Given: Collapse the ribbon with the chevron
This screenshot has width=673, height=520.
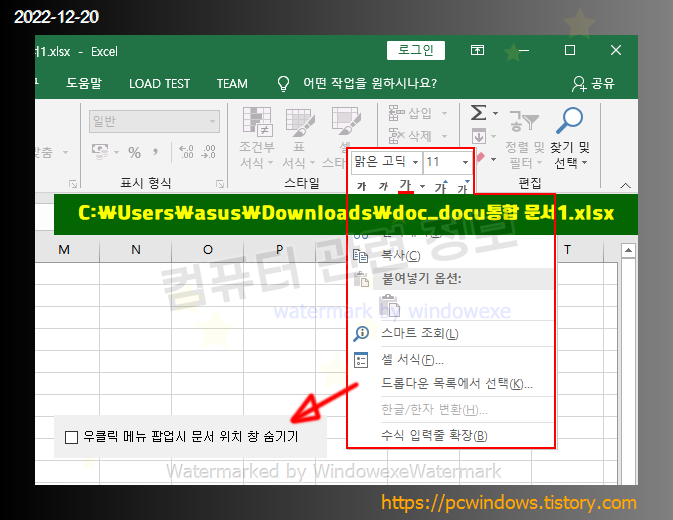Looking at the screenshot, I should click(625, 185).
